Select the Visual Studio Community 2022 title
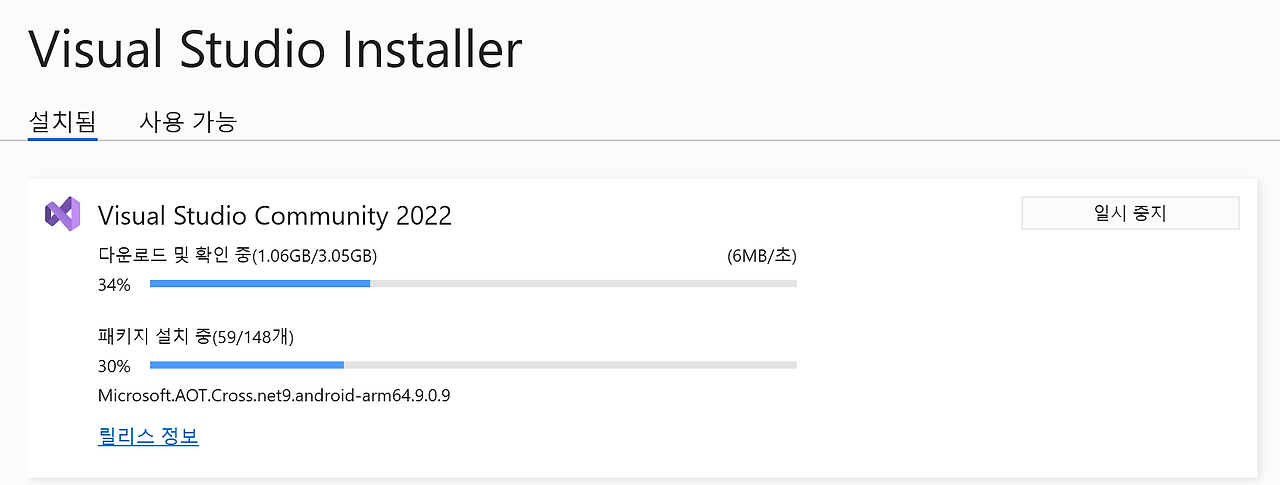This screenshot has height=485, width=1280. [x=275, y=215]
